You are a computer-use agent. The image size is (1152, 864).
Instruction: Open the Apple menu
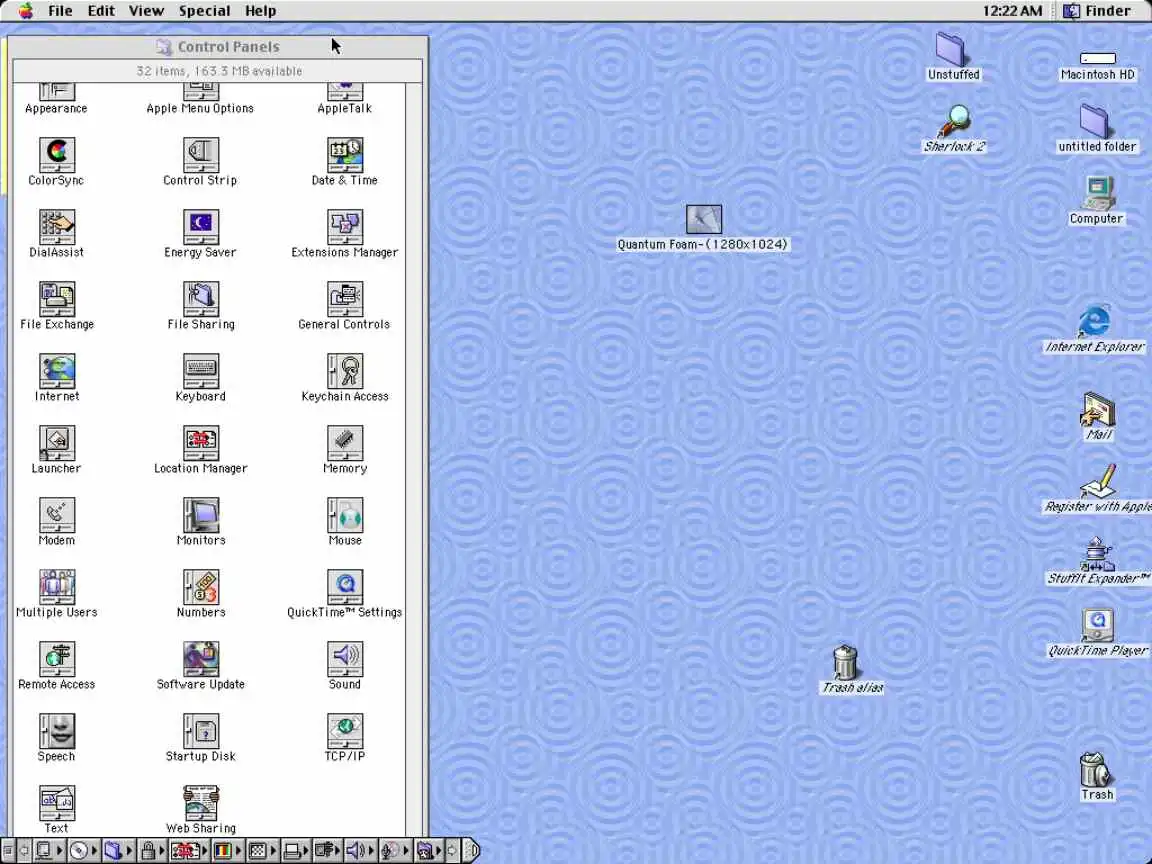point(26,10)
